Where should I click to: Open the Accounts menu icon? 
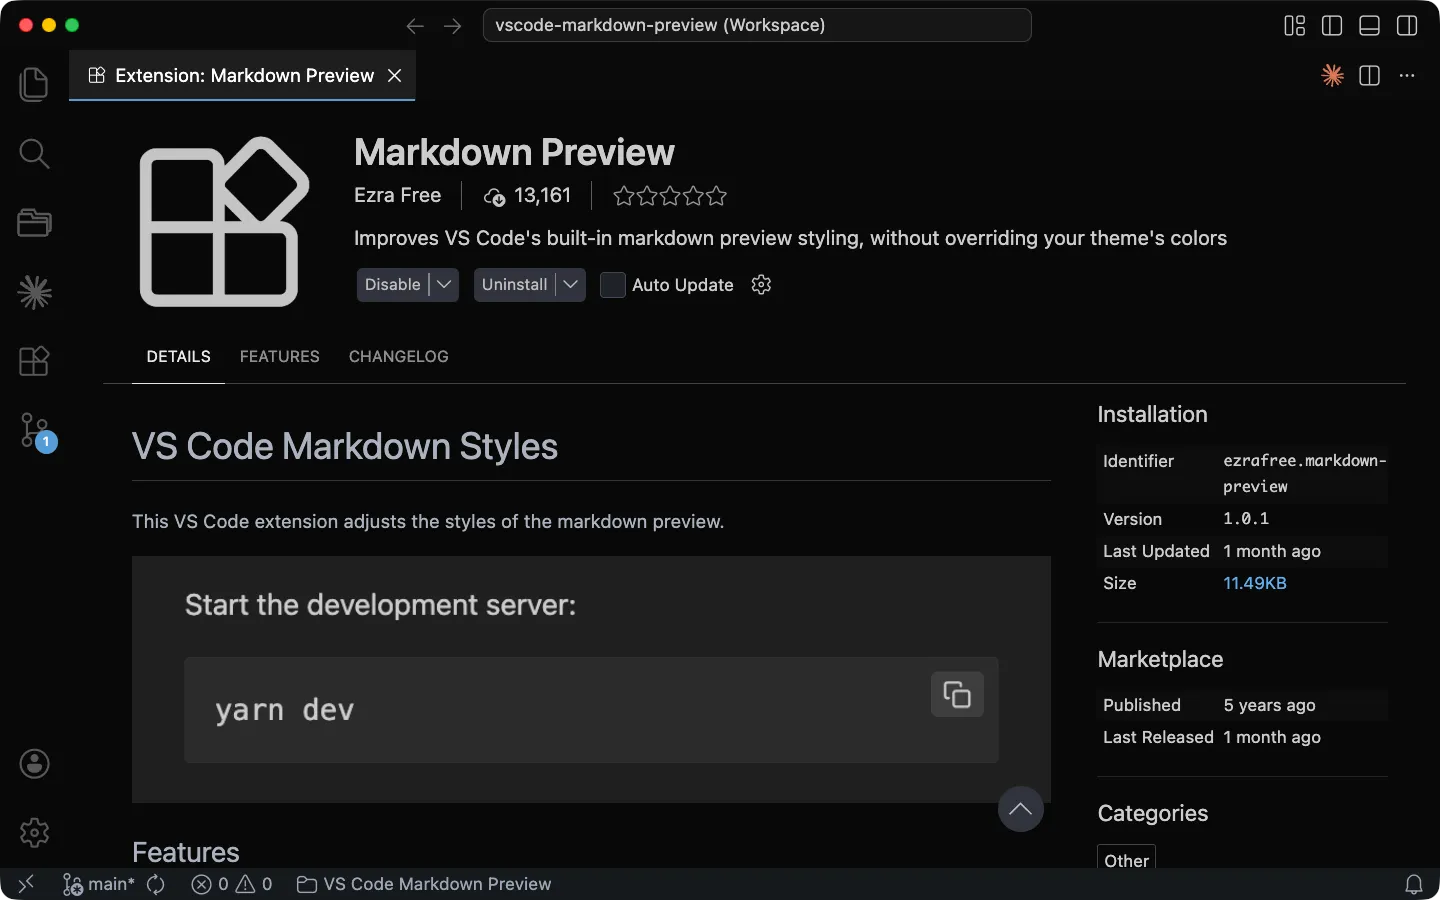(34, 764)
